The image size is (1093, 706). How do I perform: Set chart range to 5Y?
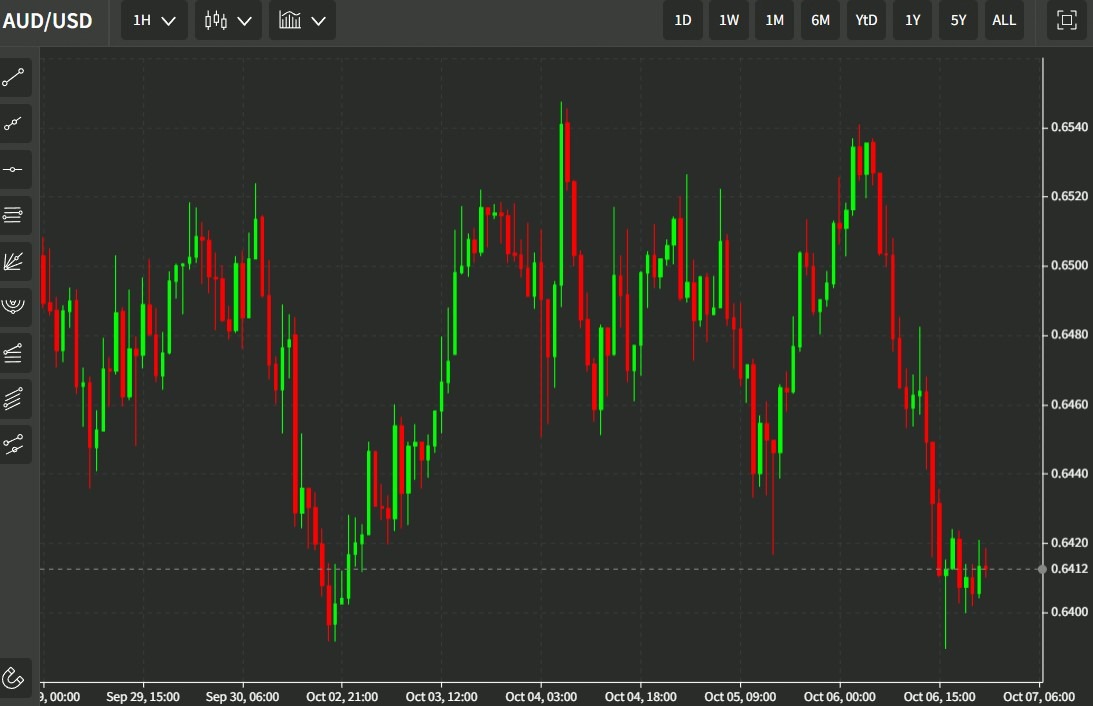[x=958, y=20]
